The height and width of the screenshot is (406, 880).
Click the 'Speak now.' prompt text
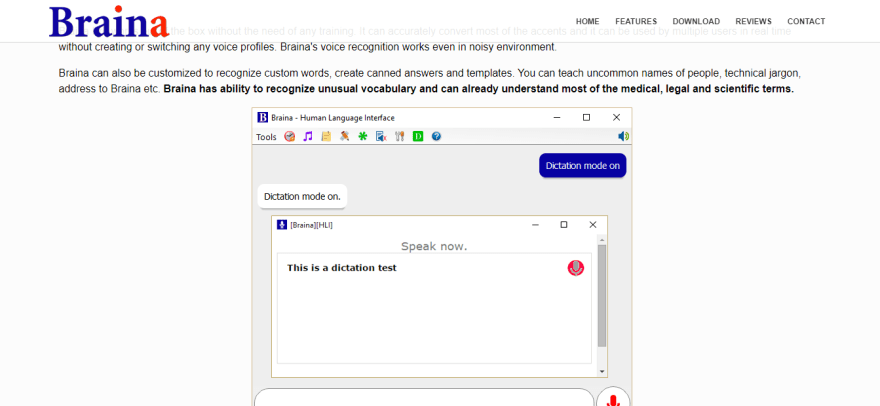click(434, 247)
